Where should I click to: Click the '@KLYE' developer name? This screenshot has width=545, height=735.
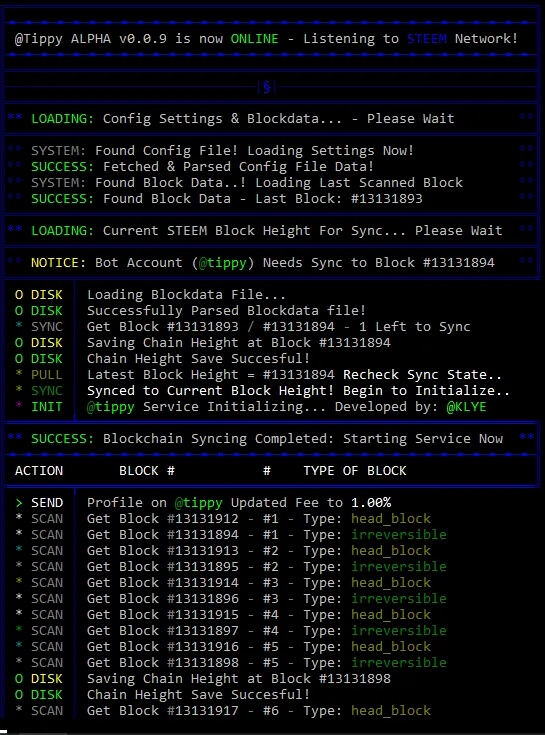click(466, 406)
